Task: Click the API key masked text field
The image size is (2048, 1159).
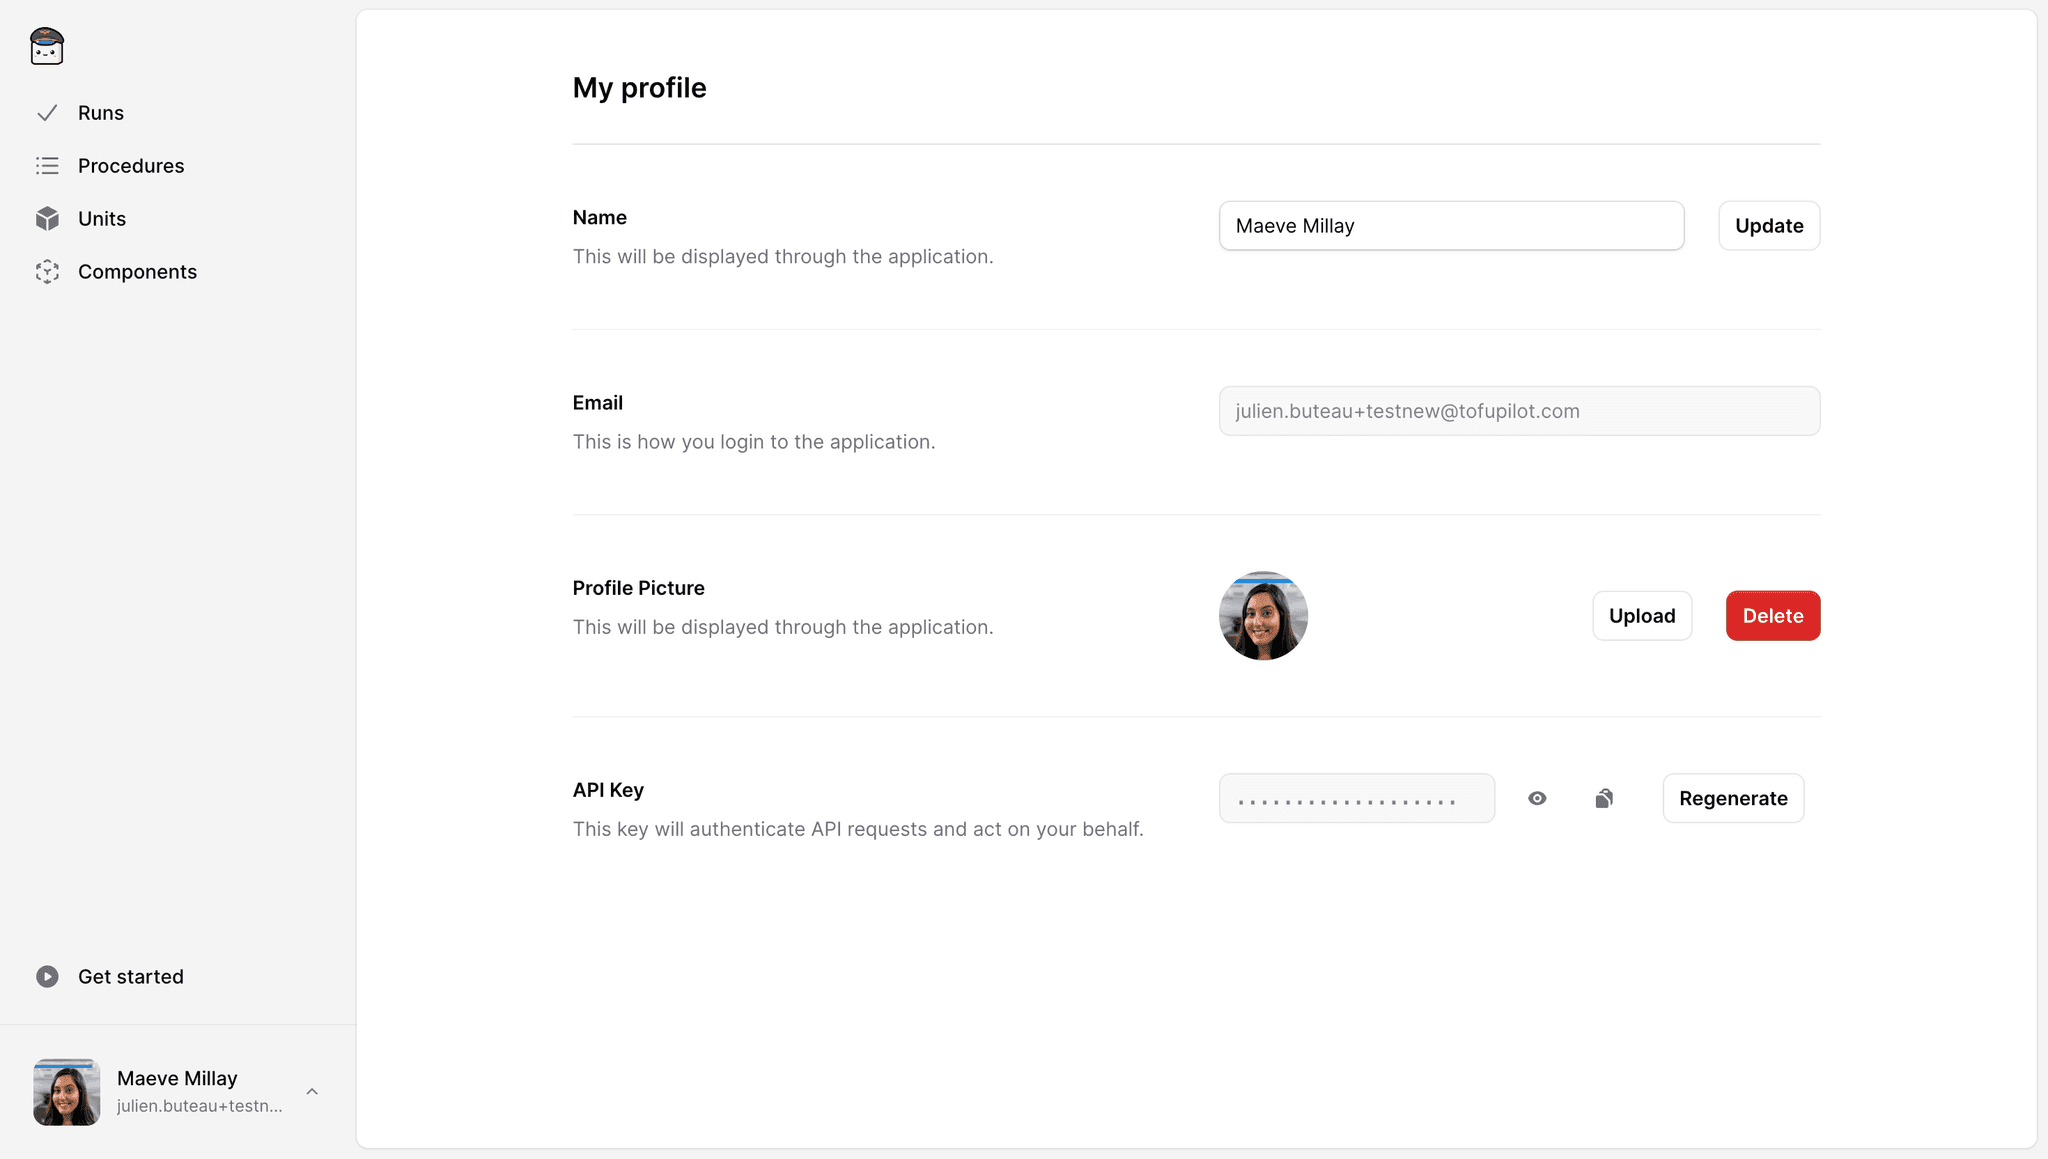Action: 1356,798
